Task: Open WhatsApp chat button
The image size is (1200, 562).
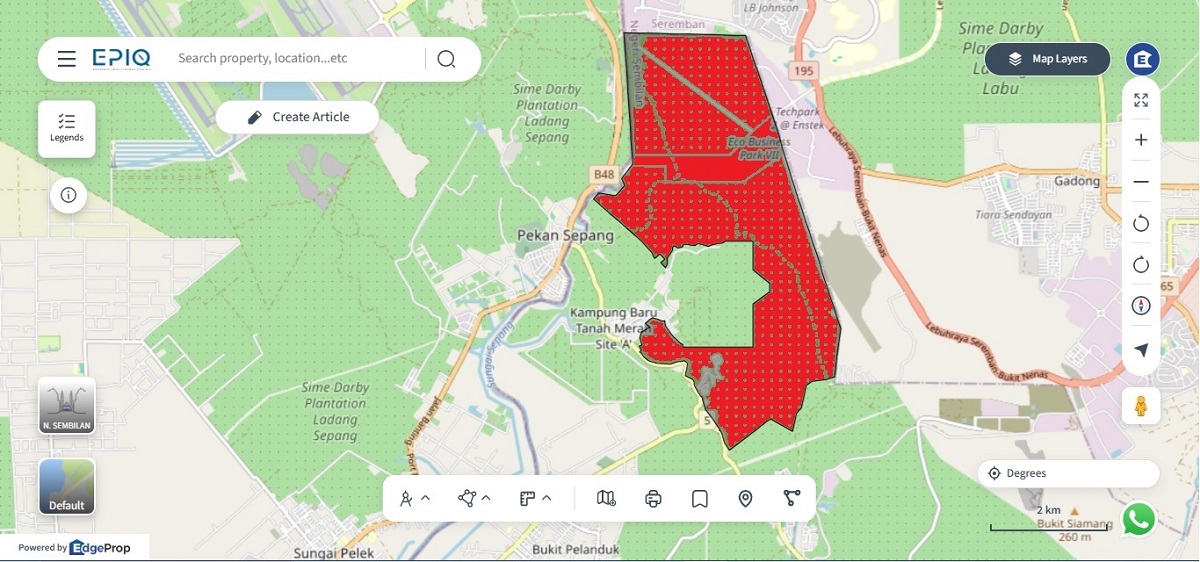Action: tap(1139, 519)
